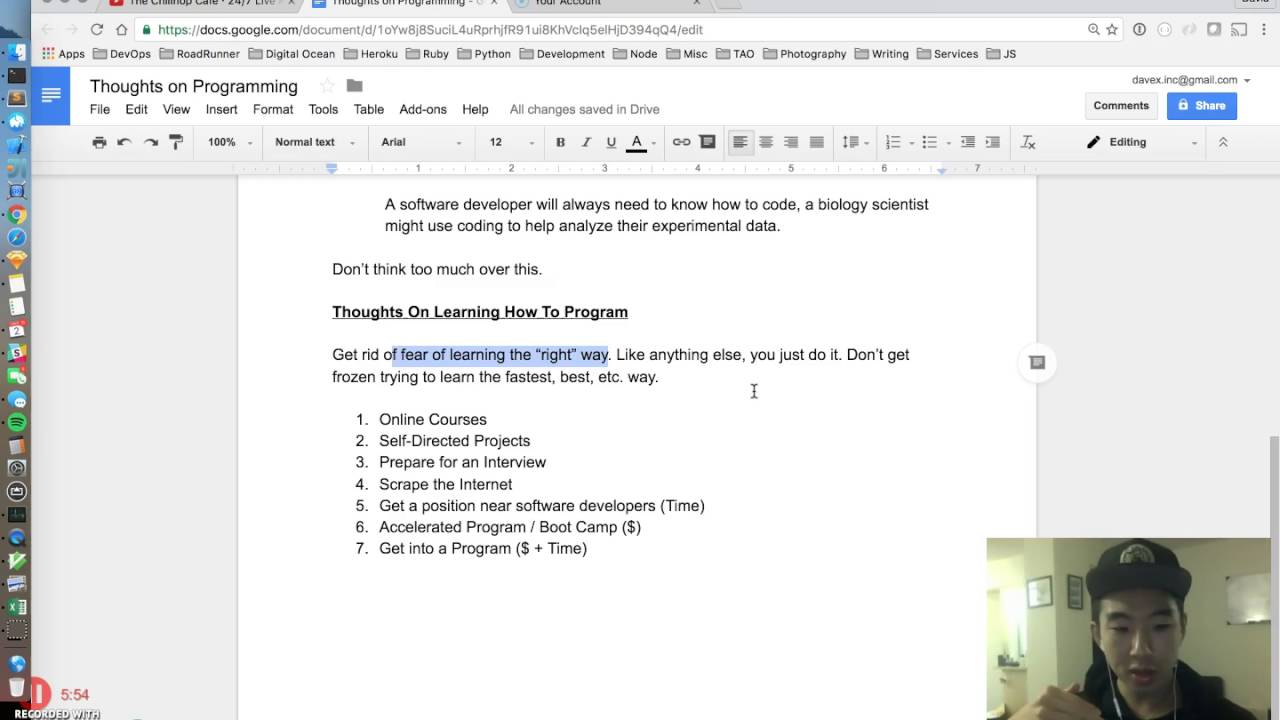Increase the paragraph indent
Viewport: 1280px width, 720px height.
click(x=992, y=142)
